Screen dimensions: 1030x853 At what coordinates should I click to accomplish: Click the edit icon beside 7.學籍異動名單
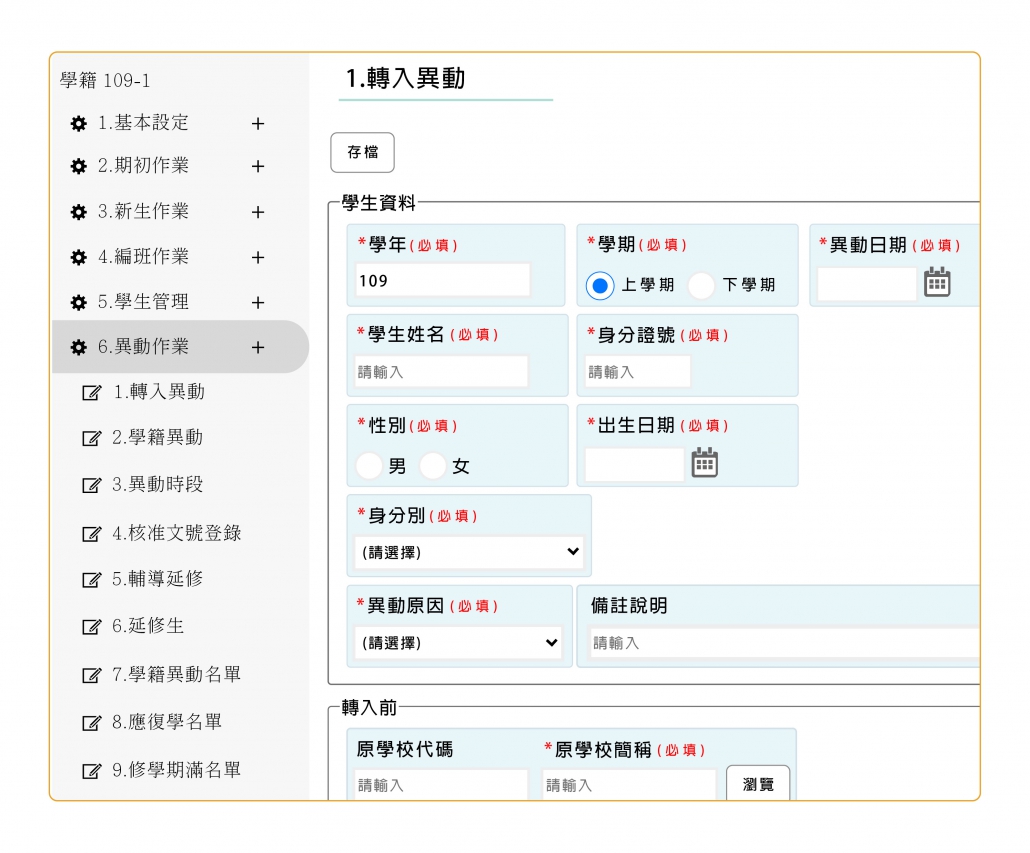pyautogui.click(x=91, y=675)
